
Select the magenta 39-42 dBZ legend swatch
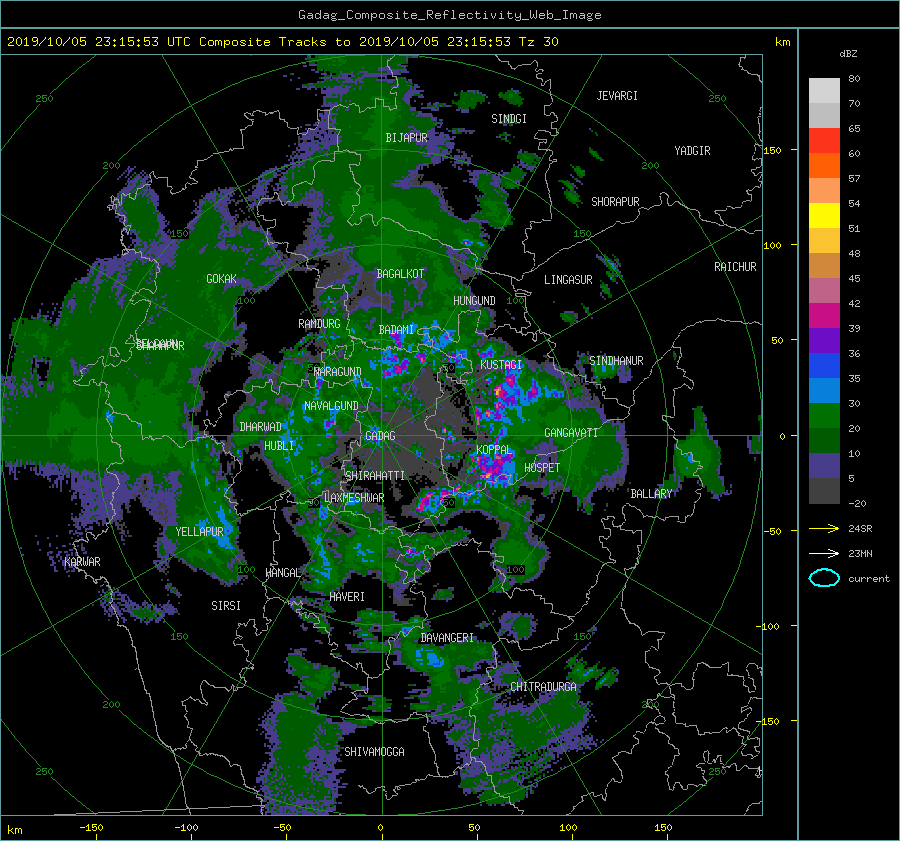click(824, 316)
